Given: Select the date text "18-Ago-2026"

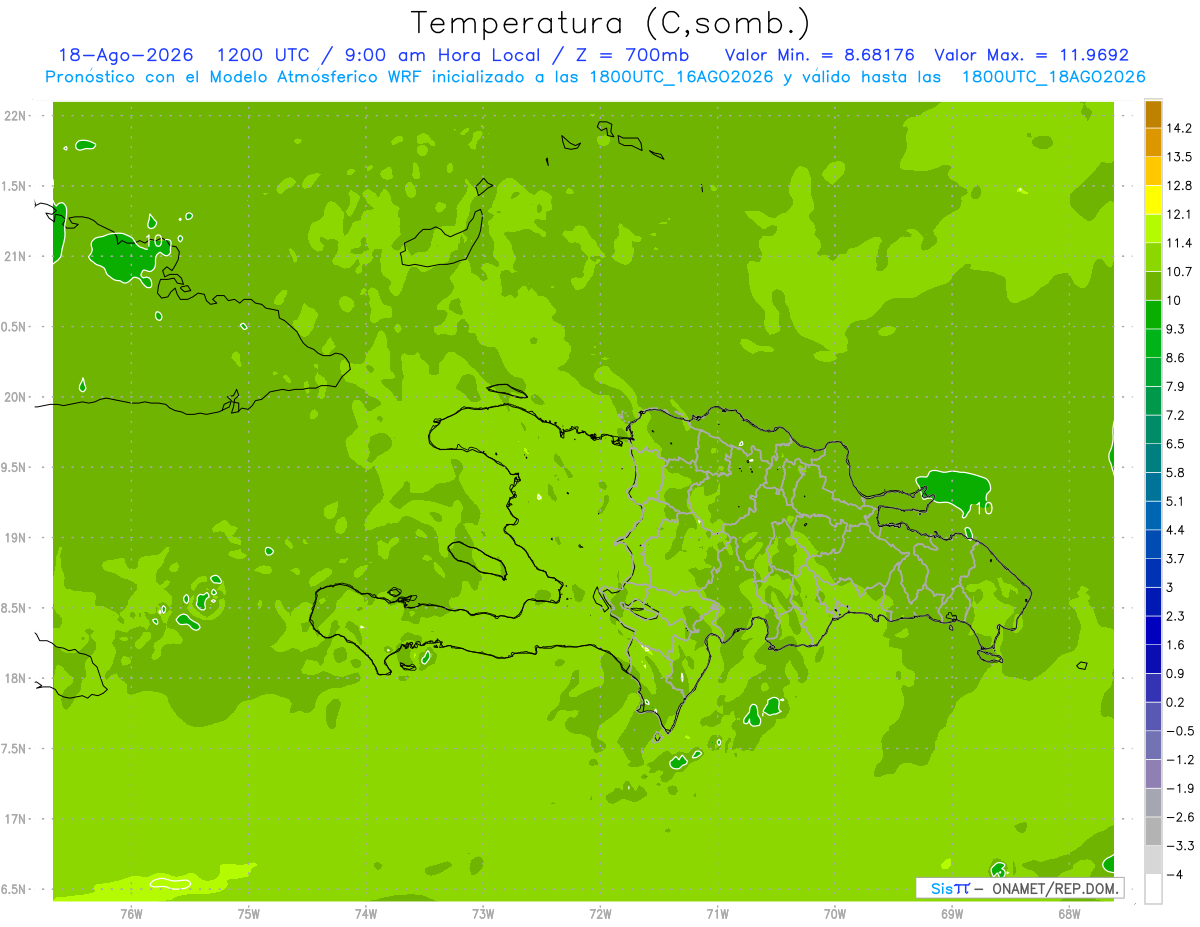Looking at the screenshot, I should (126, 55).
